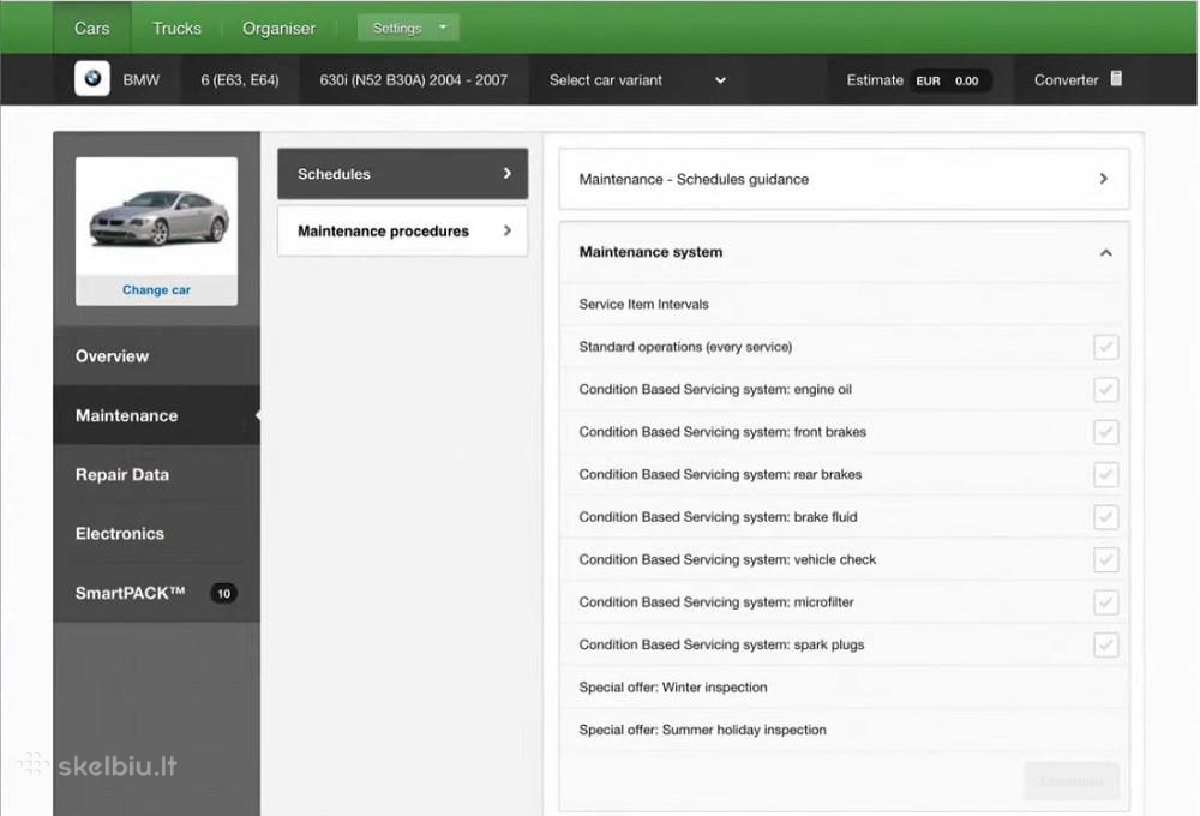This screenshot has width=1200, height=816.
Task: Open Repair Data in the sidebar
Action: (156, 475)
